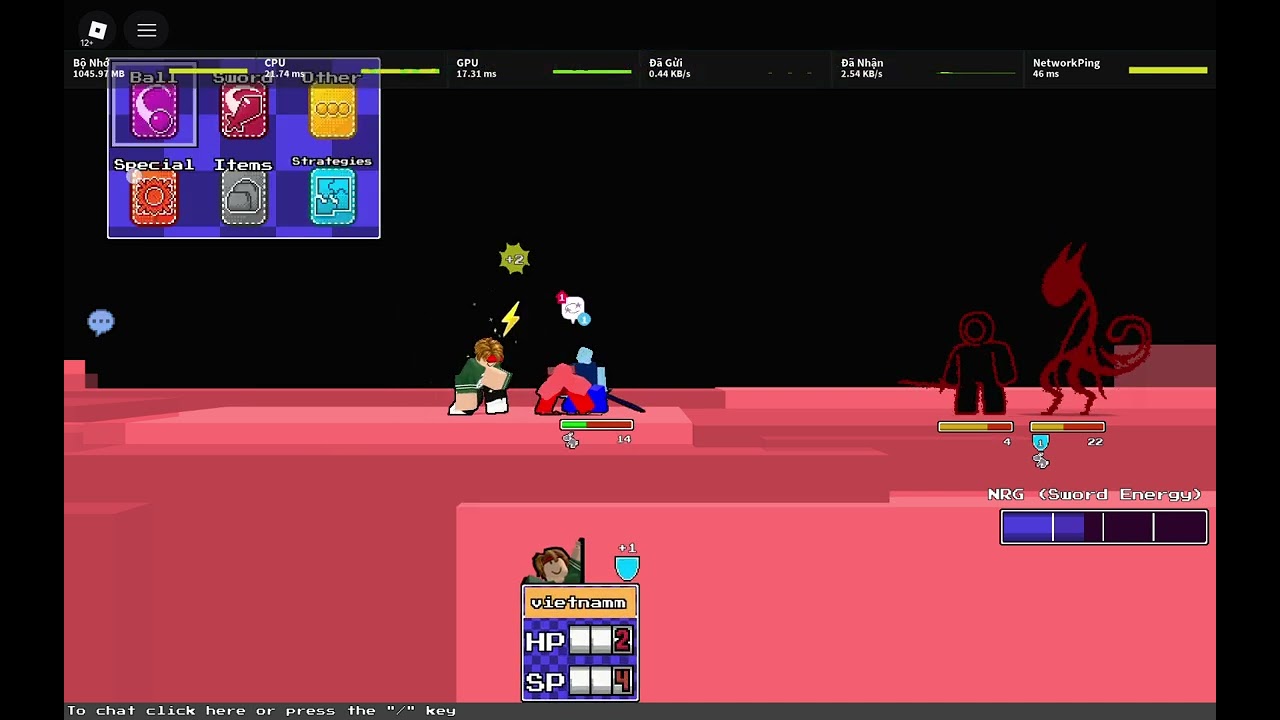Click the GPU stat label

[468, 63]
